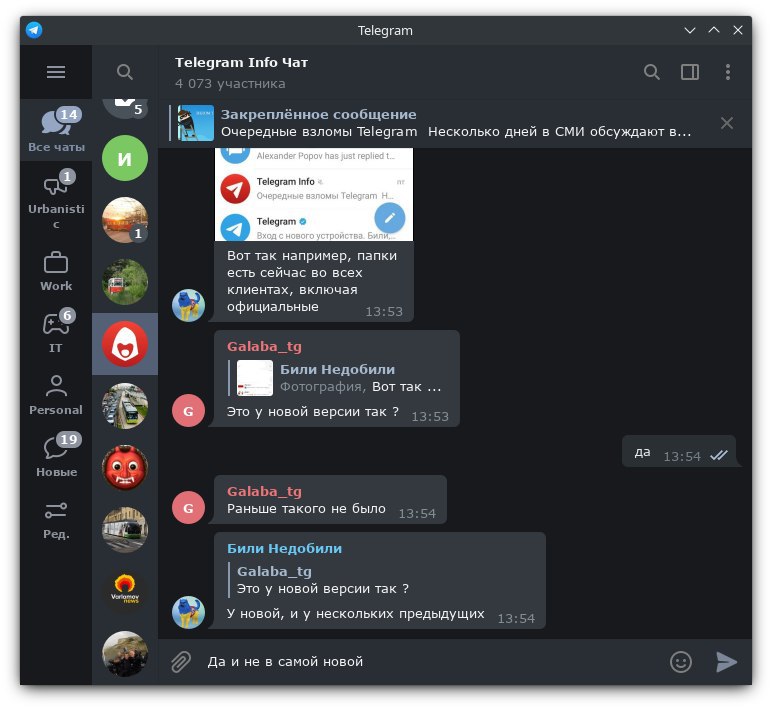Open chat with red tram in greenery avatar
Image resolution: width=772 pixels, height=709 pixels.
click(125, 282)
